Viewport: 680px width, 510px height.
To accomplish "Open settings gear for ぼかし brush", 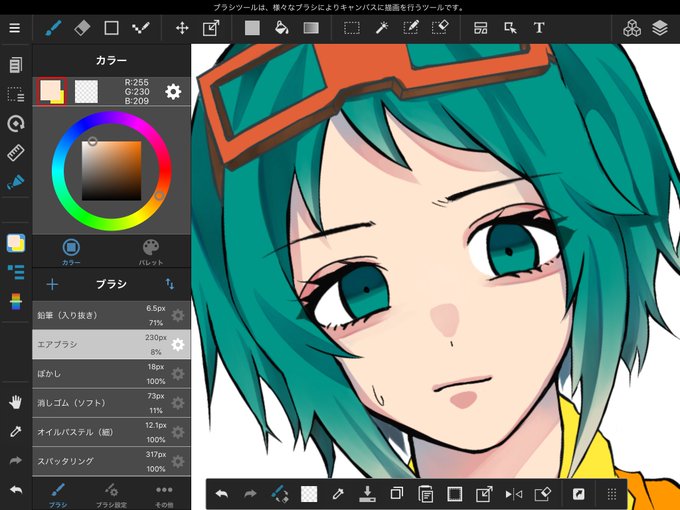I will (x=178, y=373).
